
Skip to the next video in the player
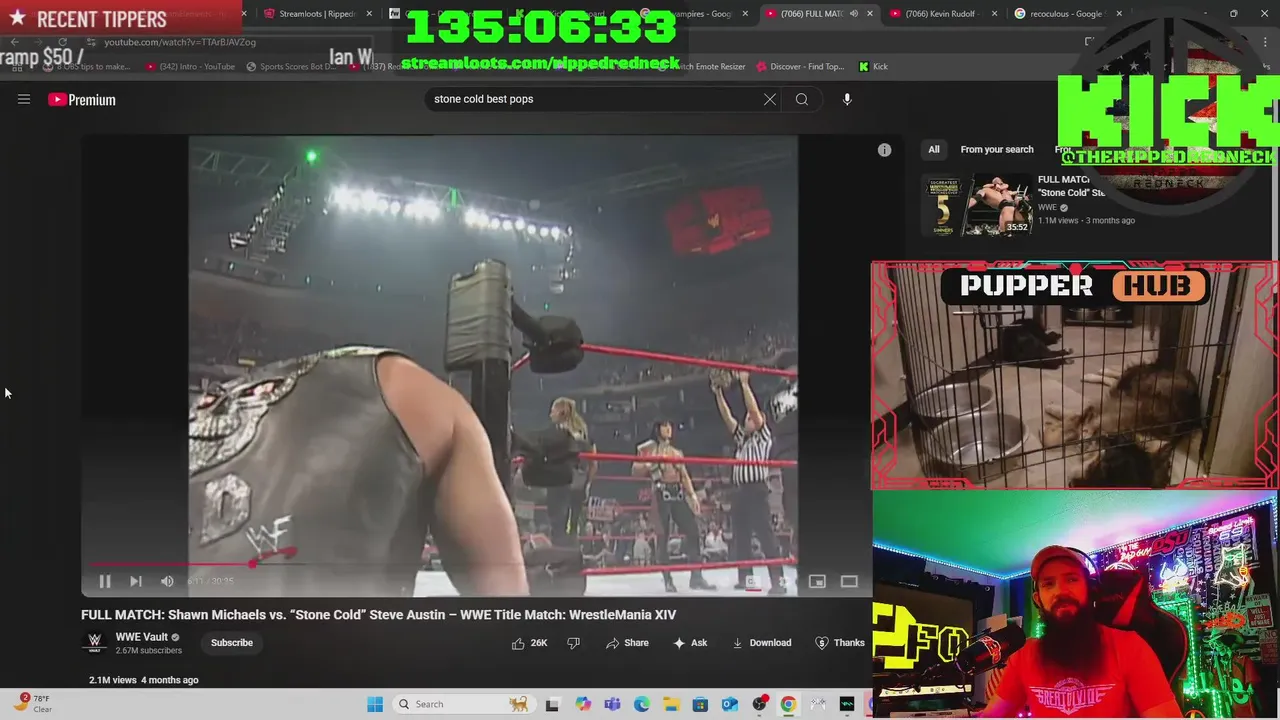tap(136, 581)
